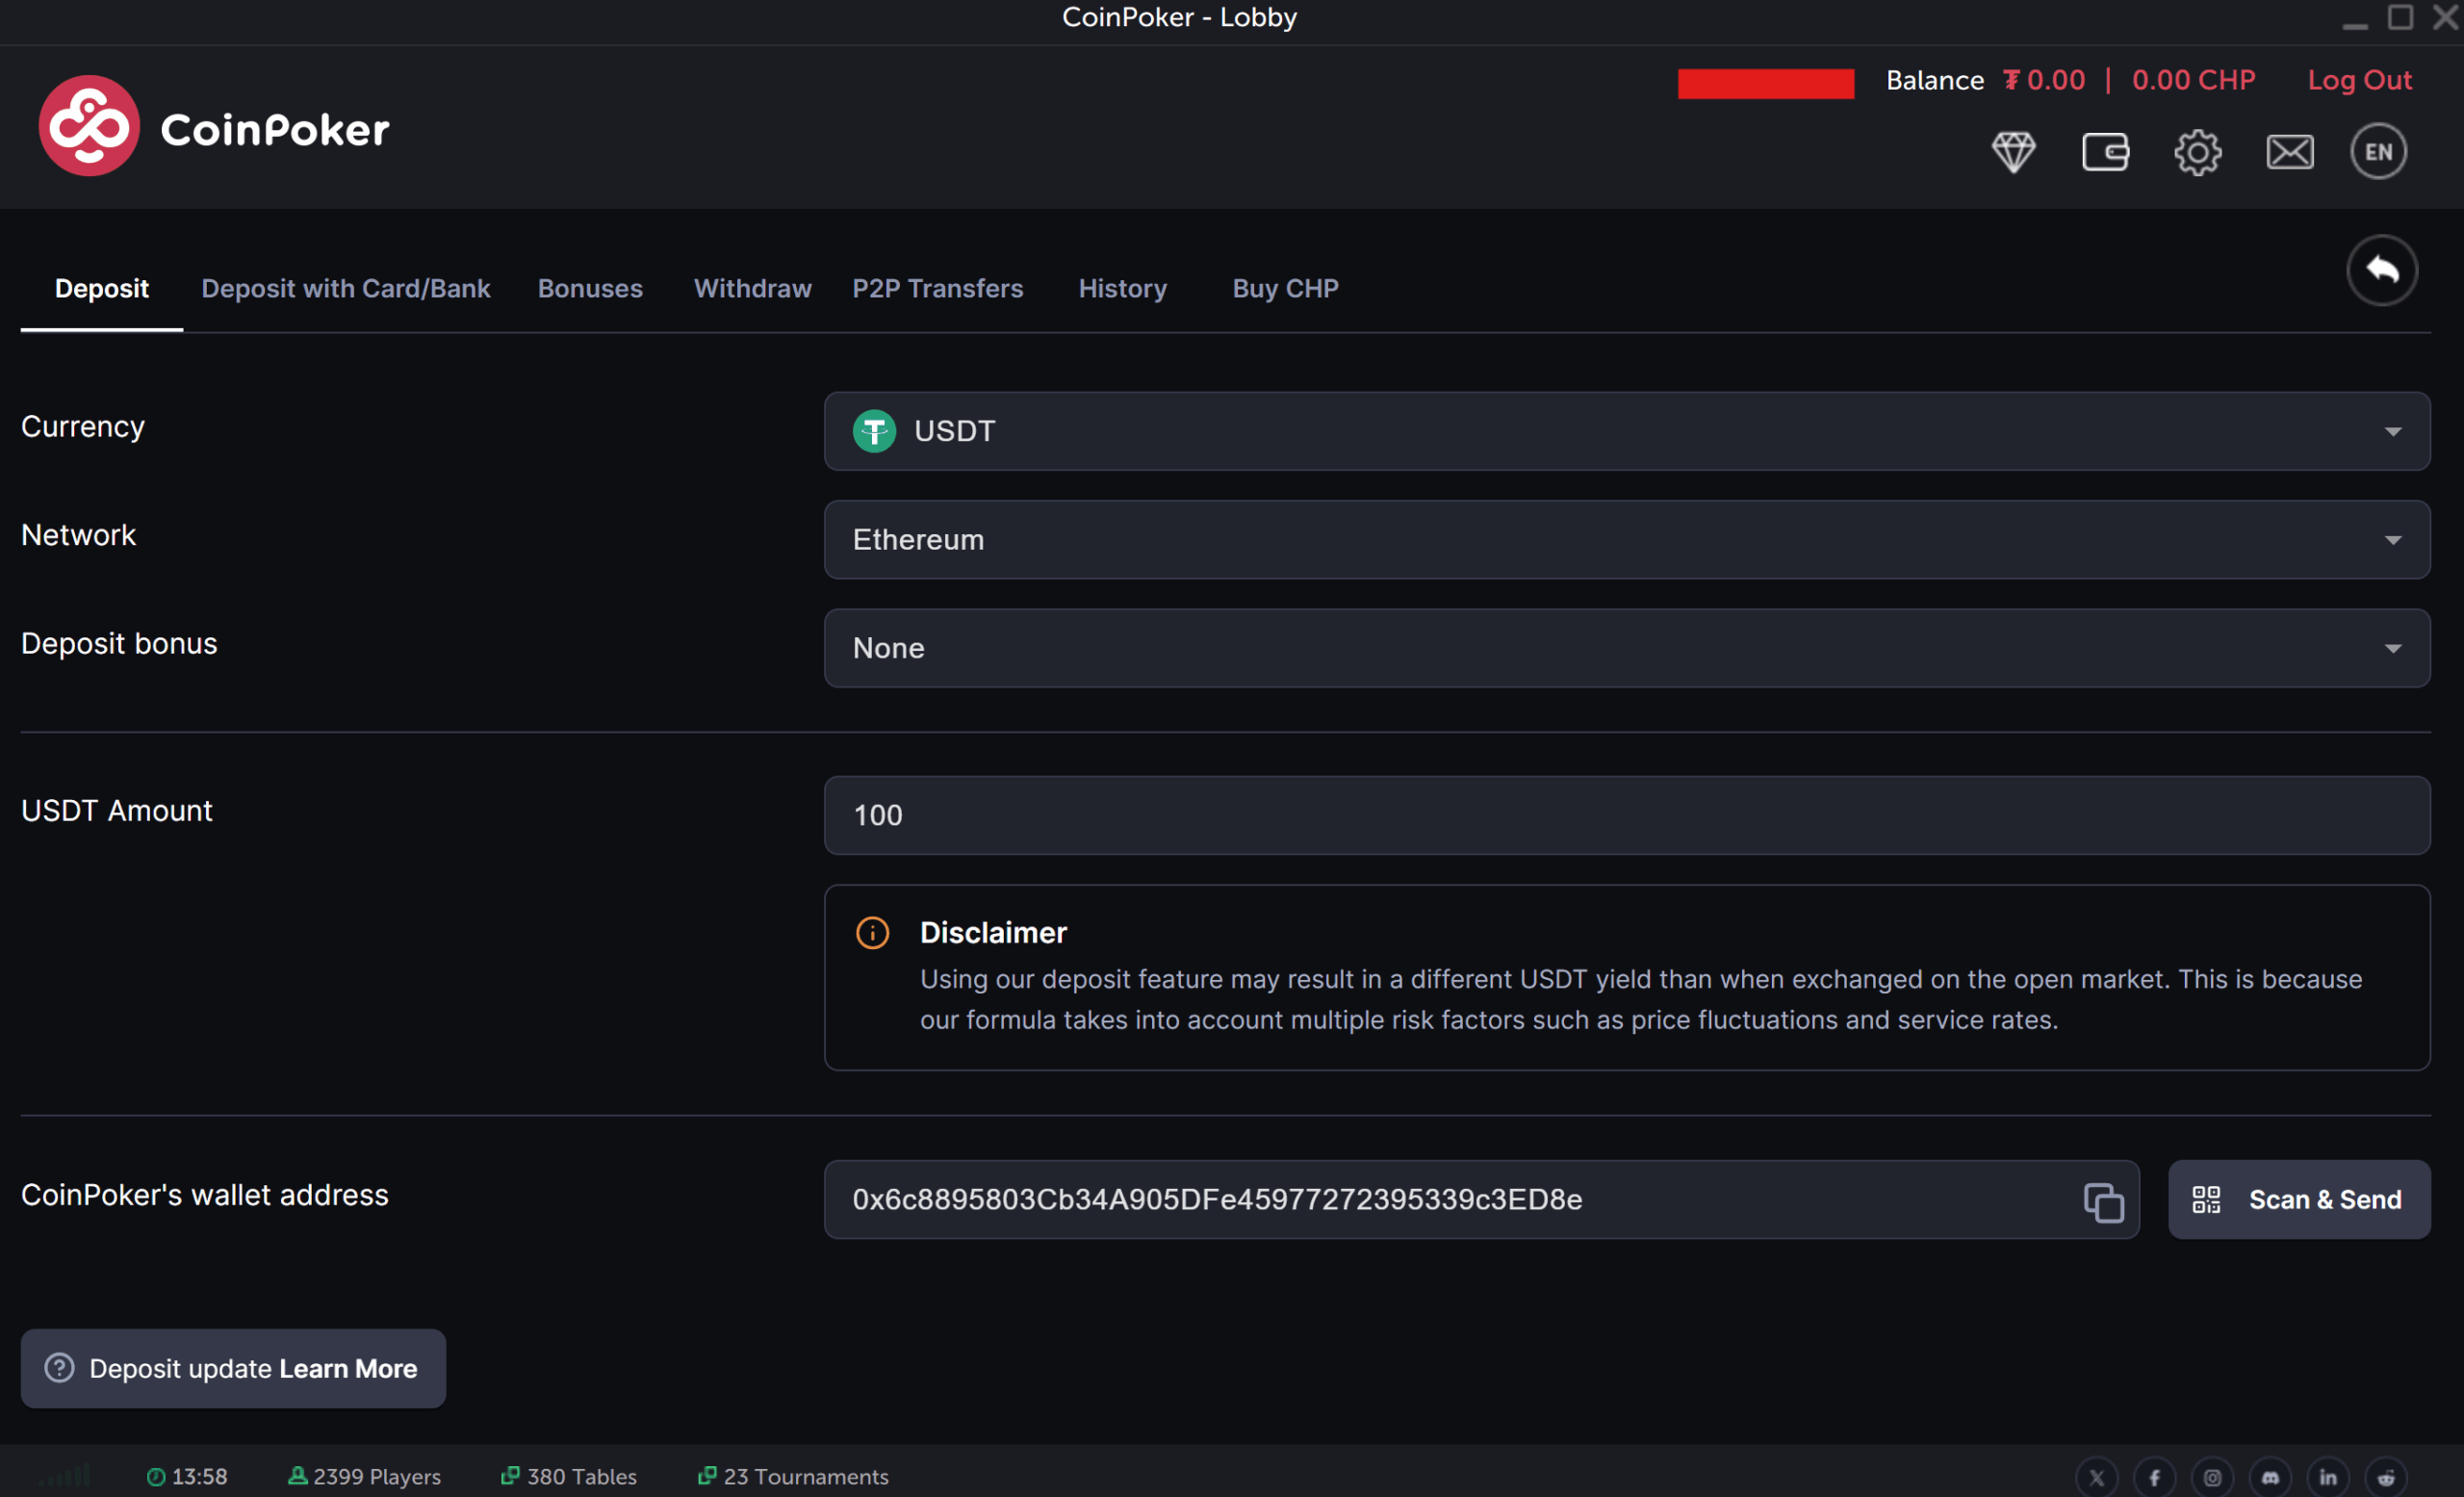Open the Discord social icon

2270,1477
